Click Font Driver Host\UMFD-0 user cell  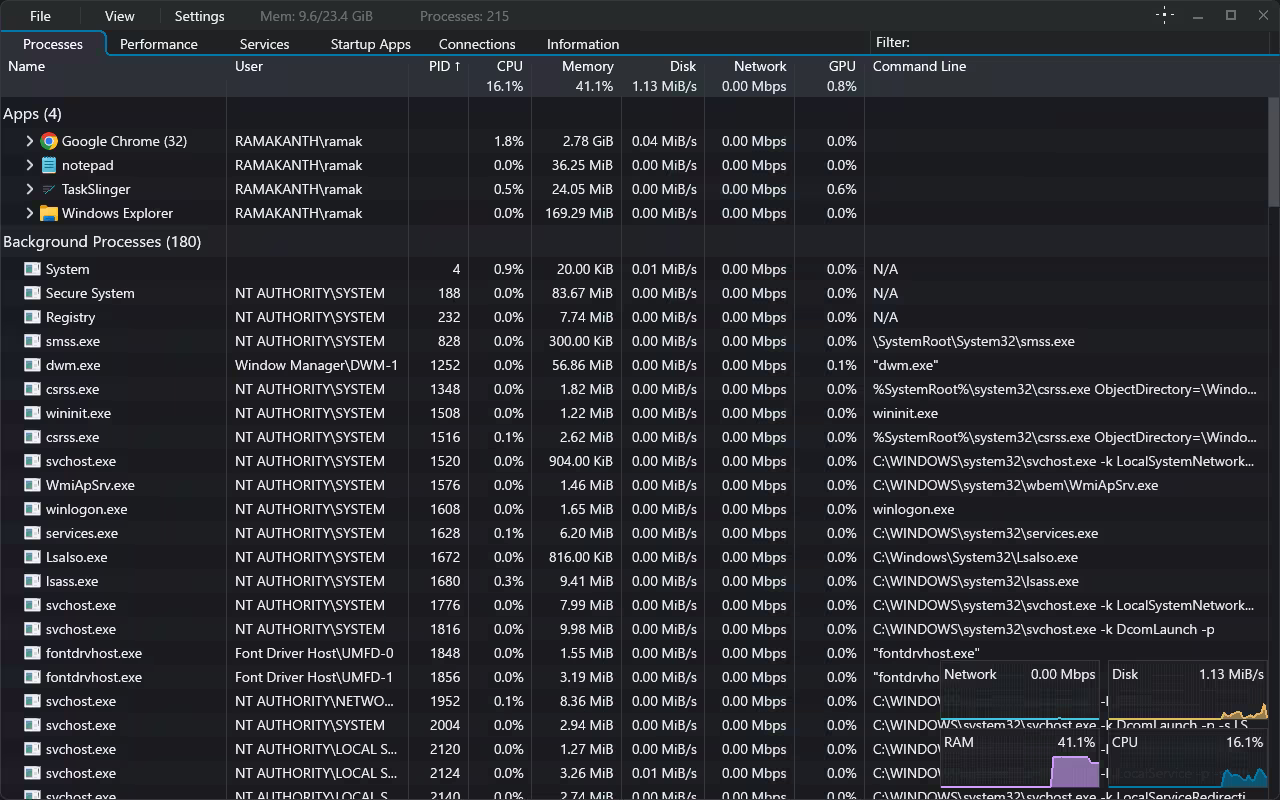[314, 653]
